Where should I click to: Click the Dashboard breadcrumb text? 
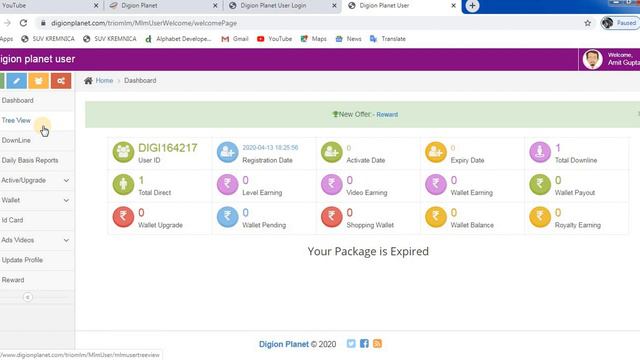coord(140,80)
